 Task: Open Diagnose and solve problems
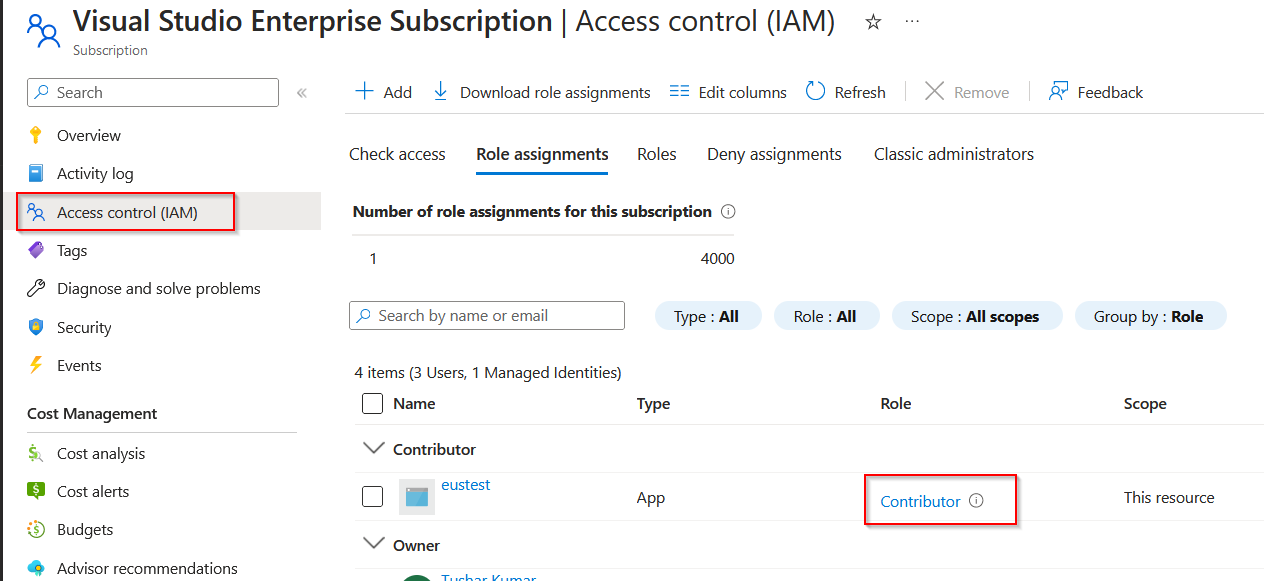pos(160,288)
